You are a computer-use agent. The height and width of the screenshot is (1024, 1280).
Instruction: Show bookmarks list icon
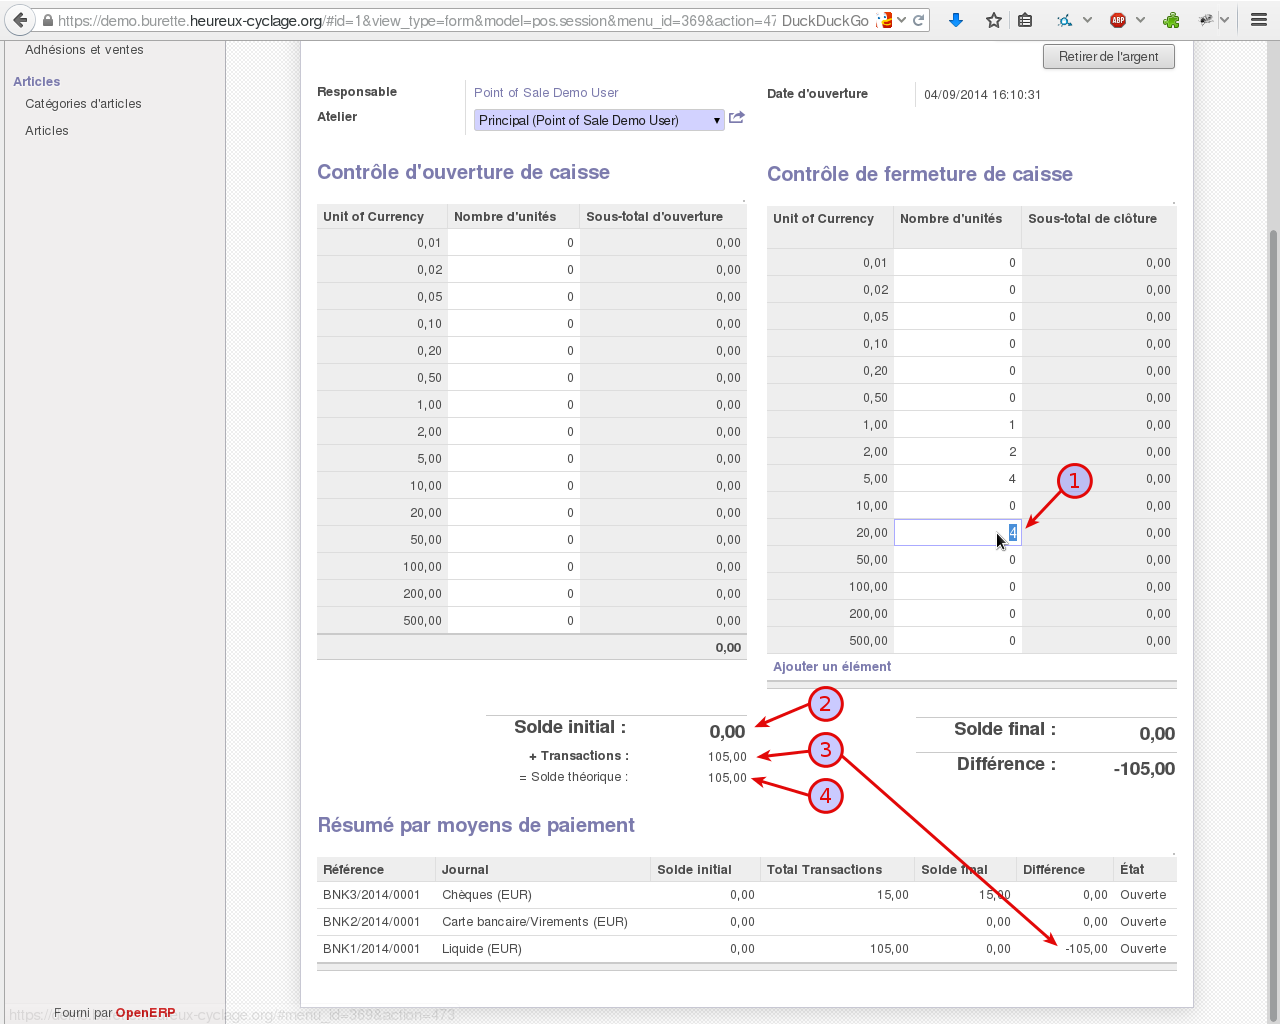click(1025, 20)
